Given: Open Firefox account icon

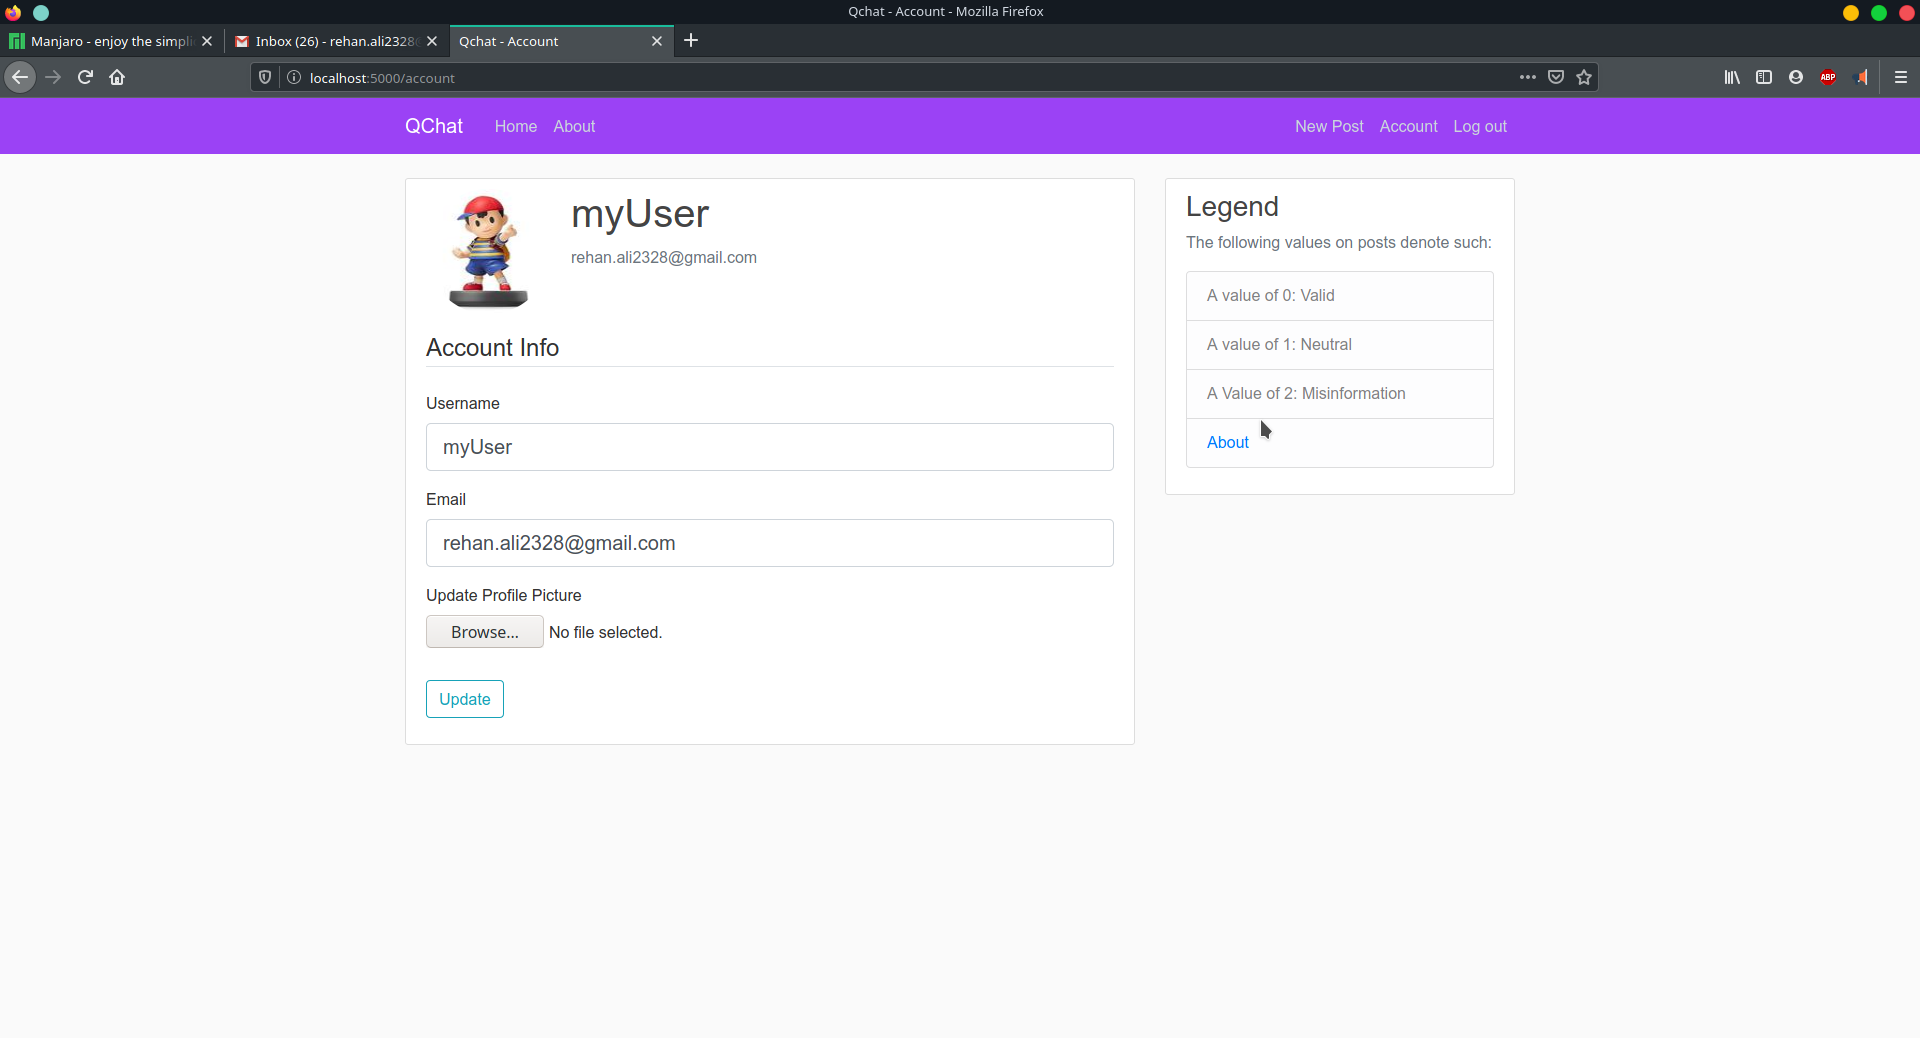Looking at the screenshot, I should pos(1796,77).
